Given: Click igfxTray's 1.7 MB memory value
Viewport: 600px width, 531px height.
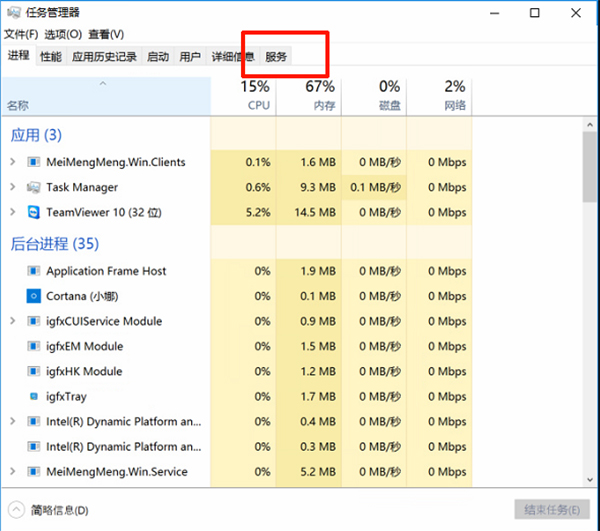Looking at the screenshot, I should click(x=318, y=396).
